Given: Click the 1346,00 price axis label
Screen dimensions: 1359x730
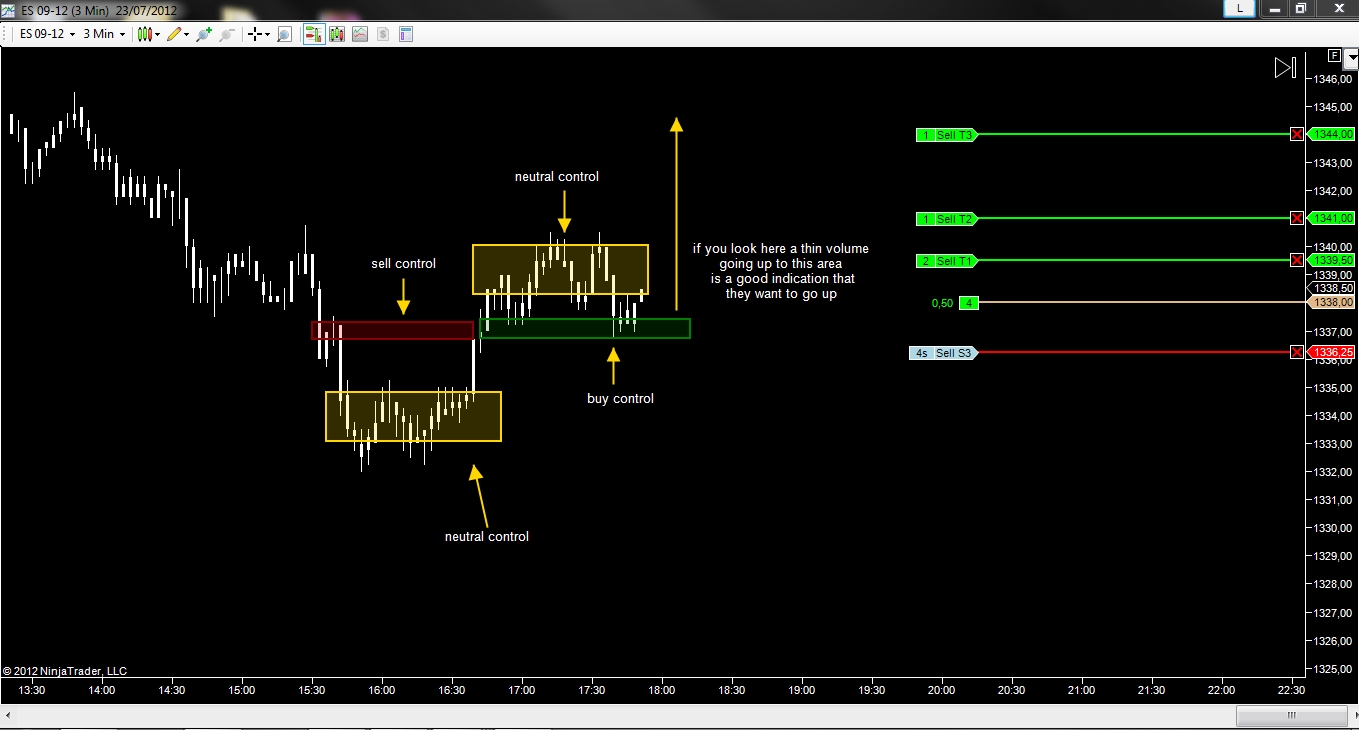Looking at the screenshot, I should [1333, 78].
